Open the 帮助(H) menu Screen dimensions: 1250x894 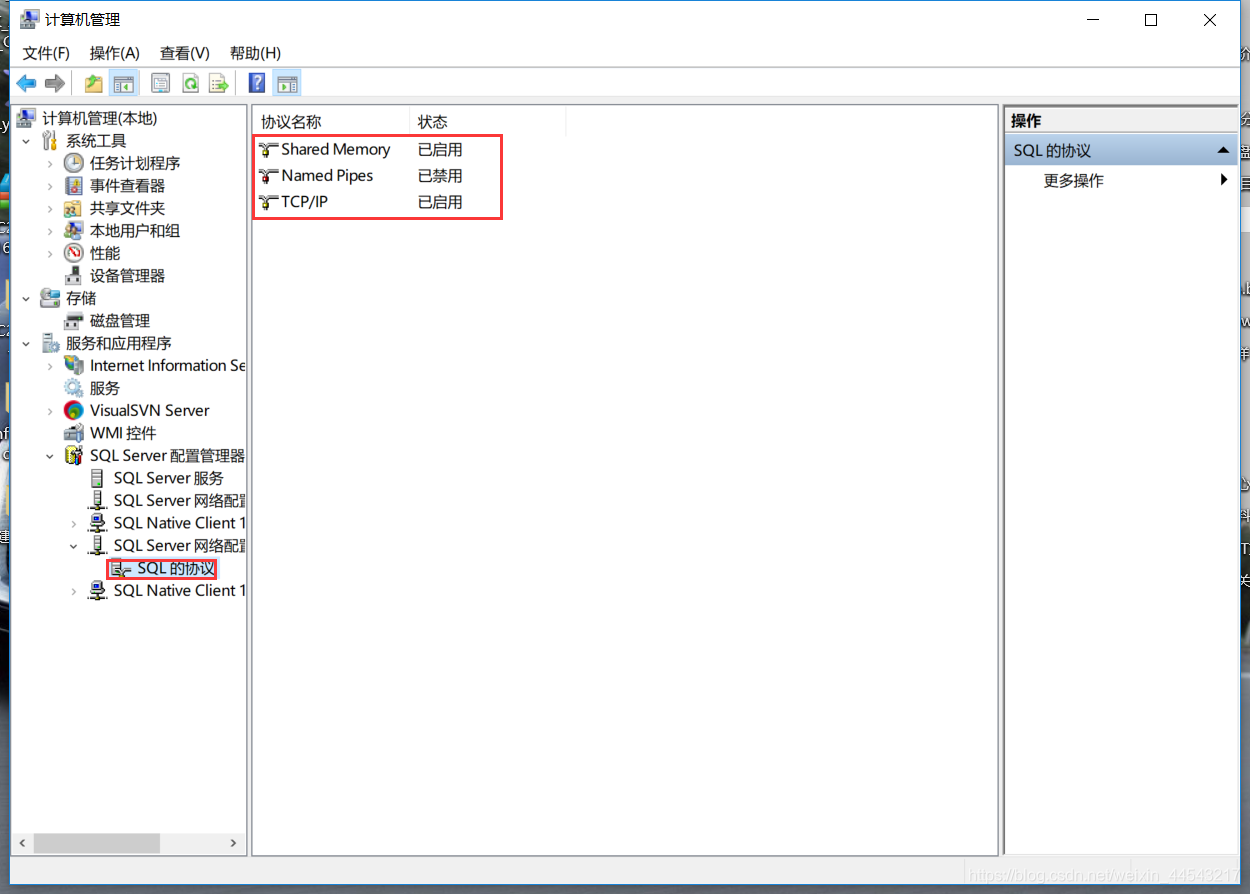(255, 53)
